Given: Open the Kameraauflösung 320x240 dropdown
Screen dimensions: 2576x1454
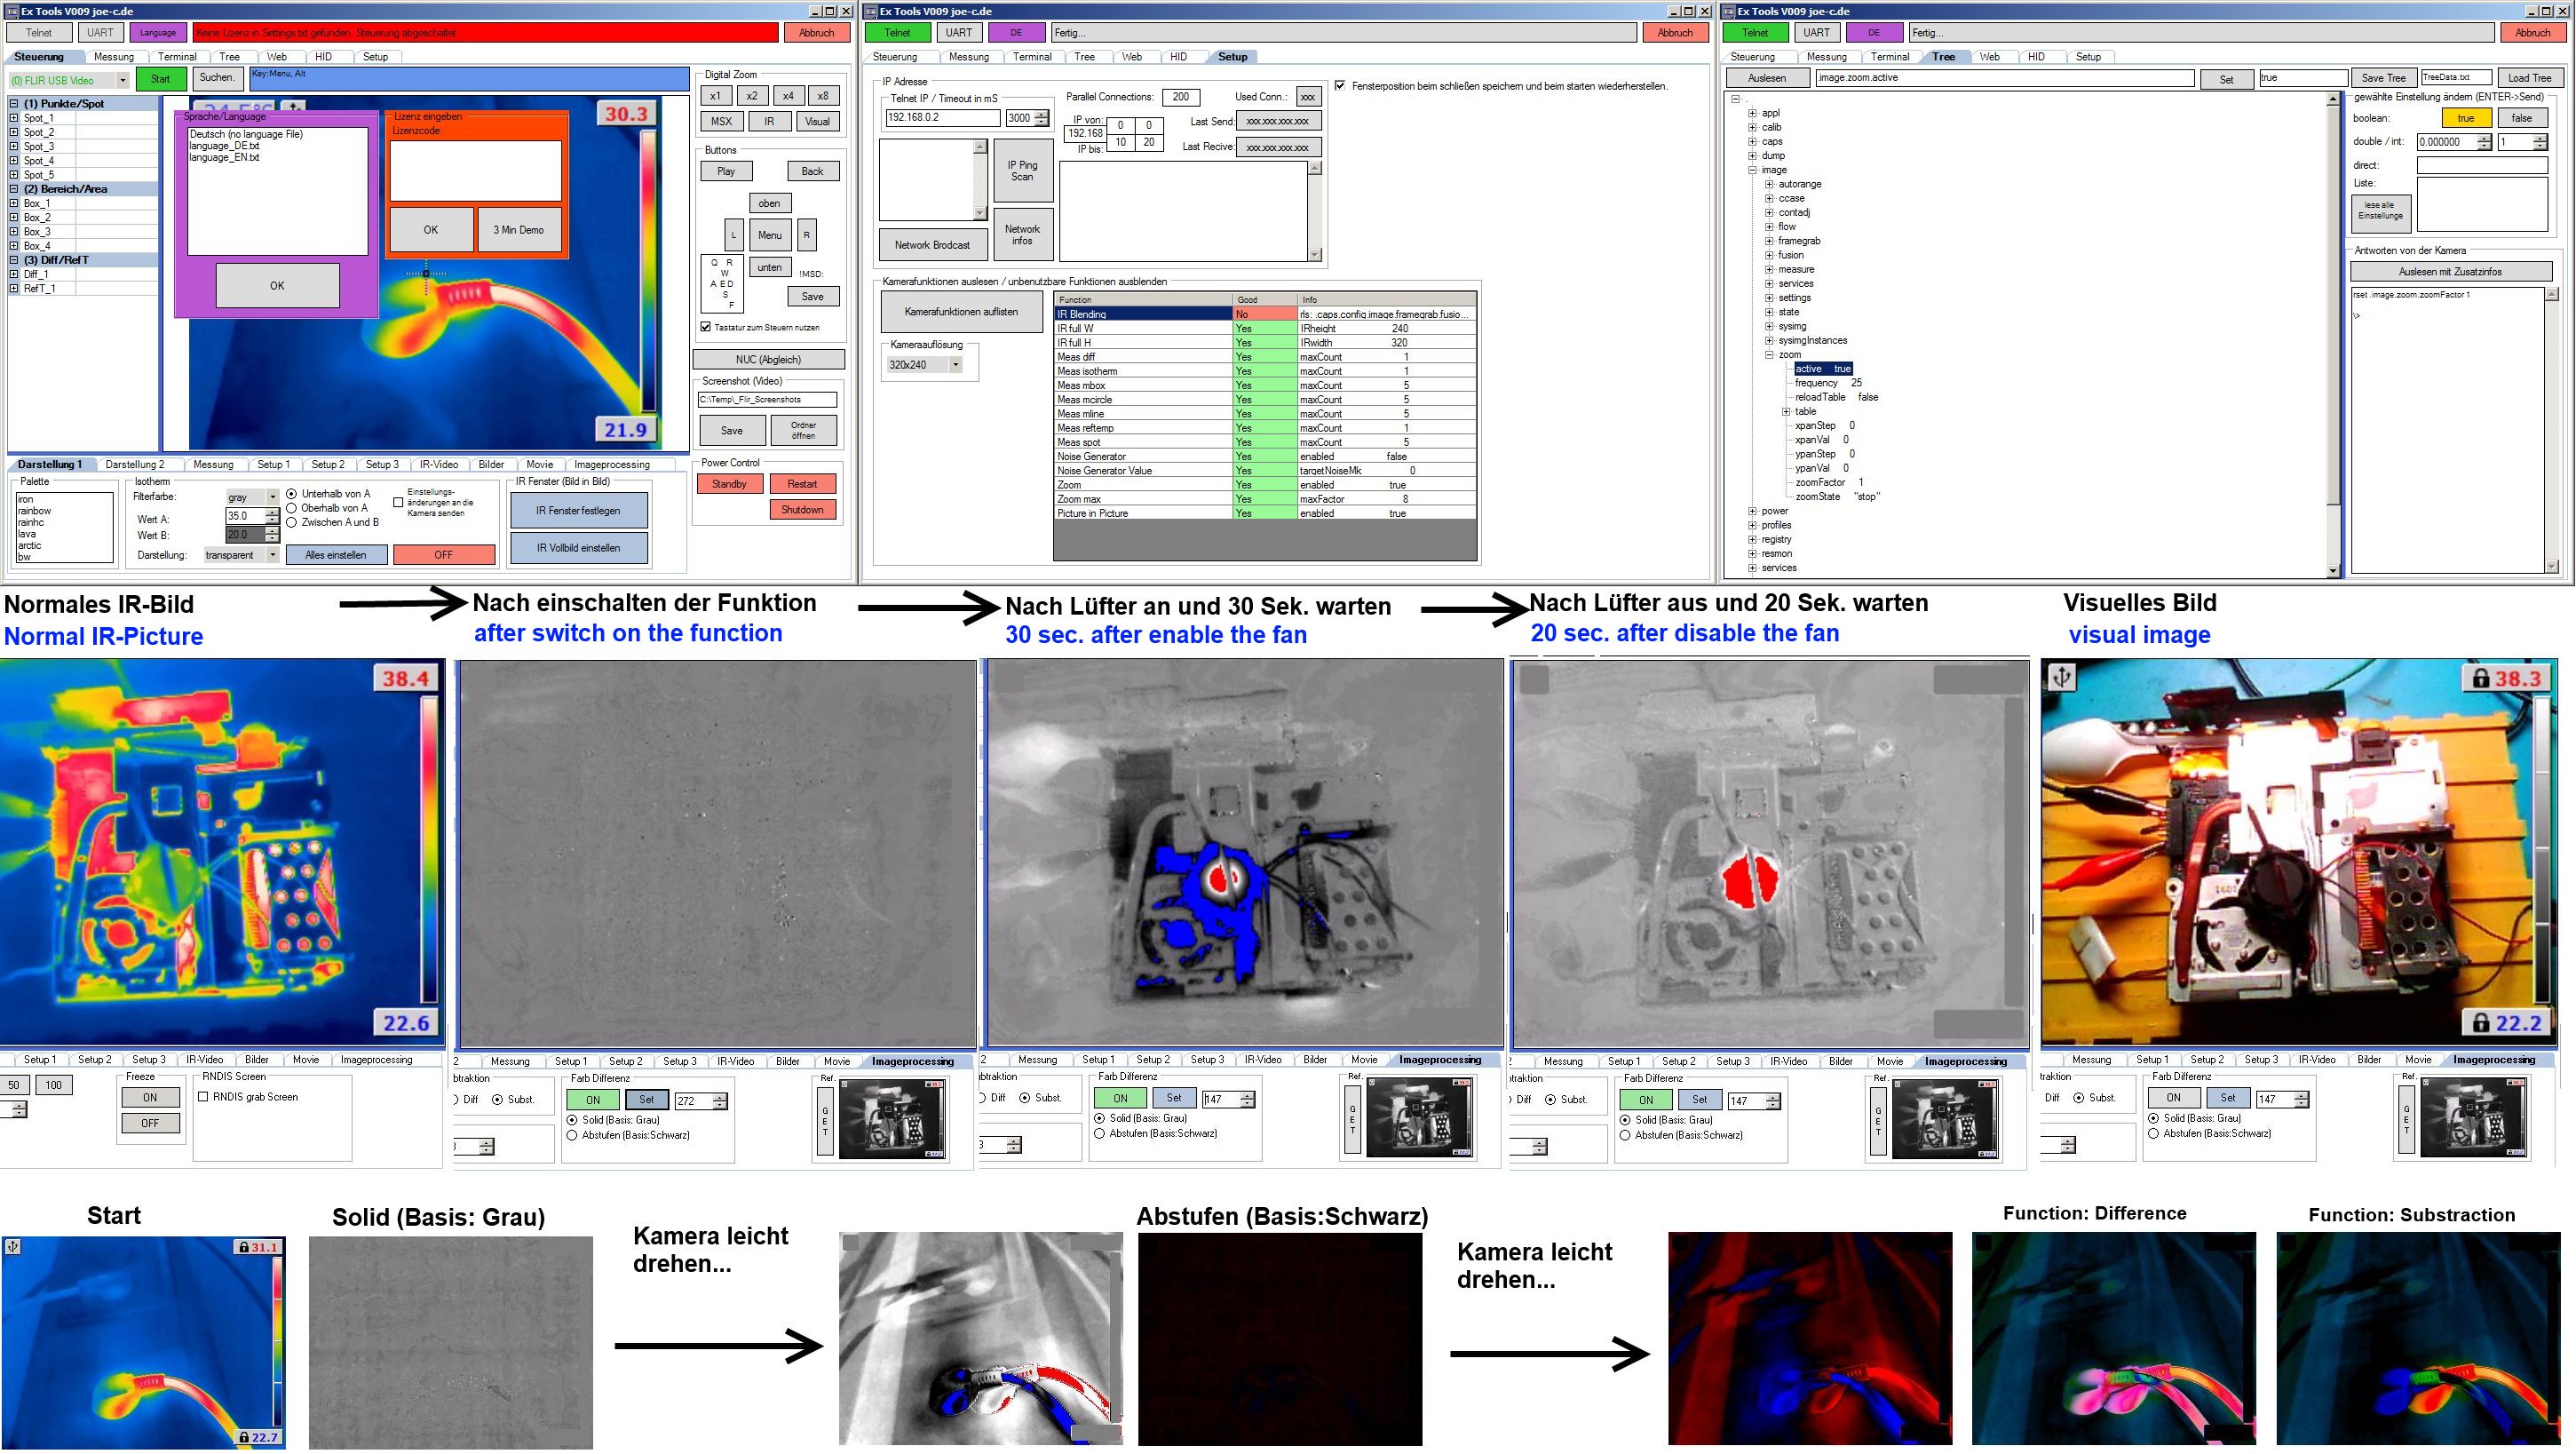Looking at the screenshot, I should (956, 365).
